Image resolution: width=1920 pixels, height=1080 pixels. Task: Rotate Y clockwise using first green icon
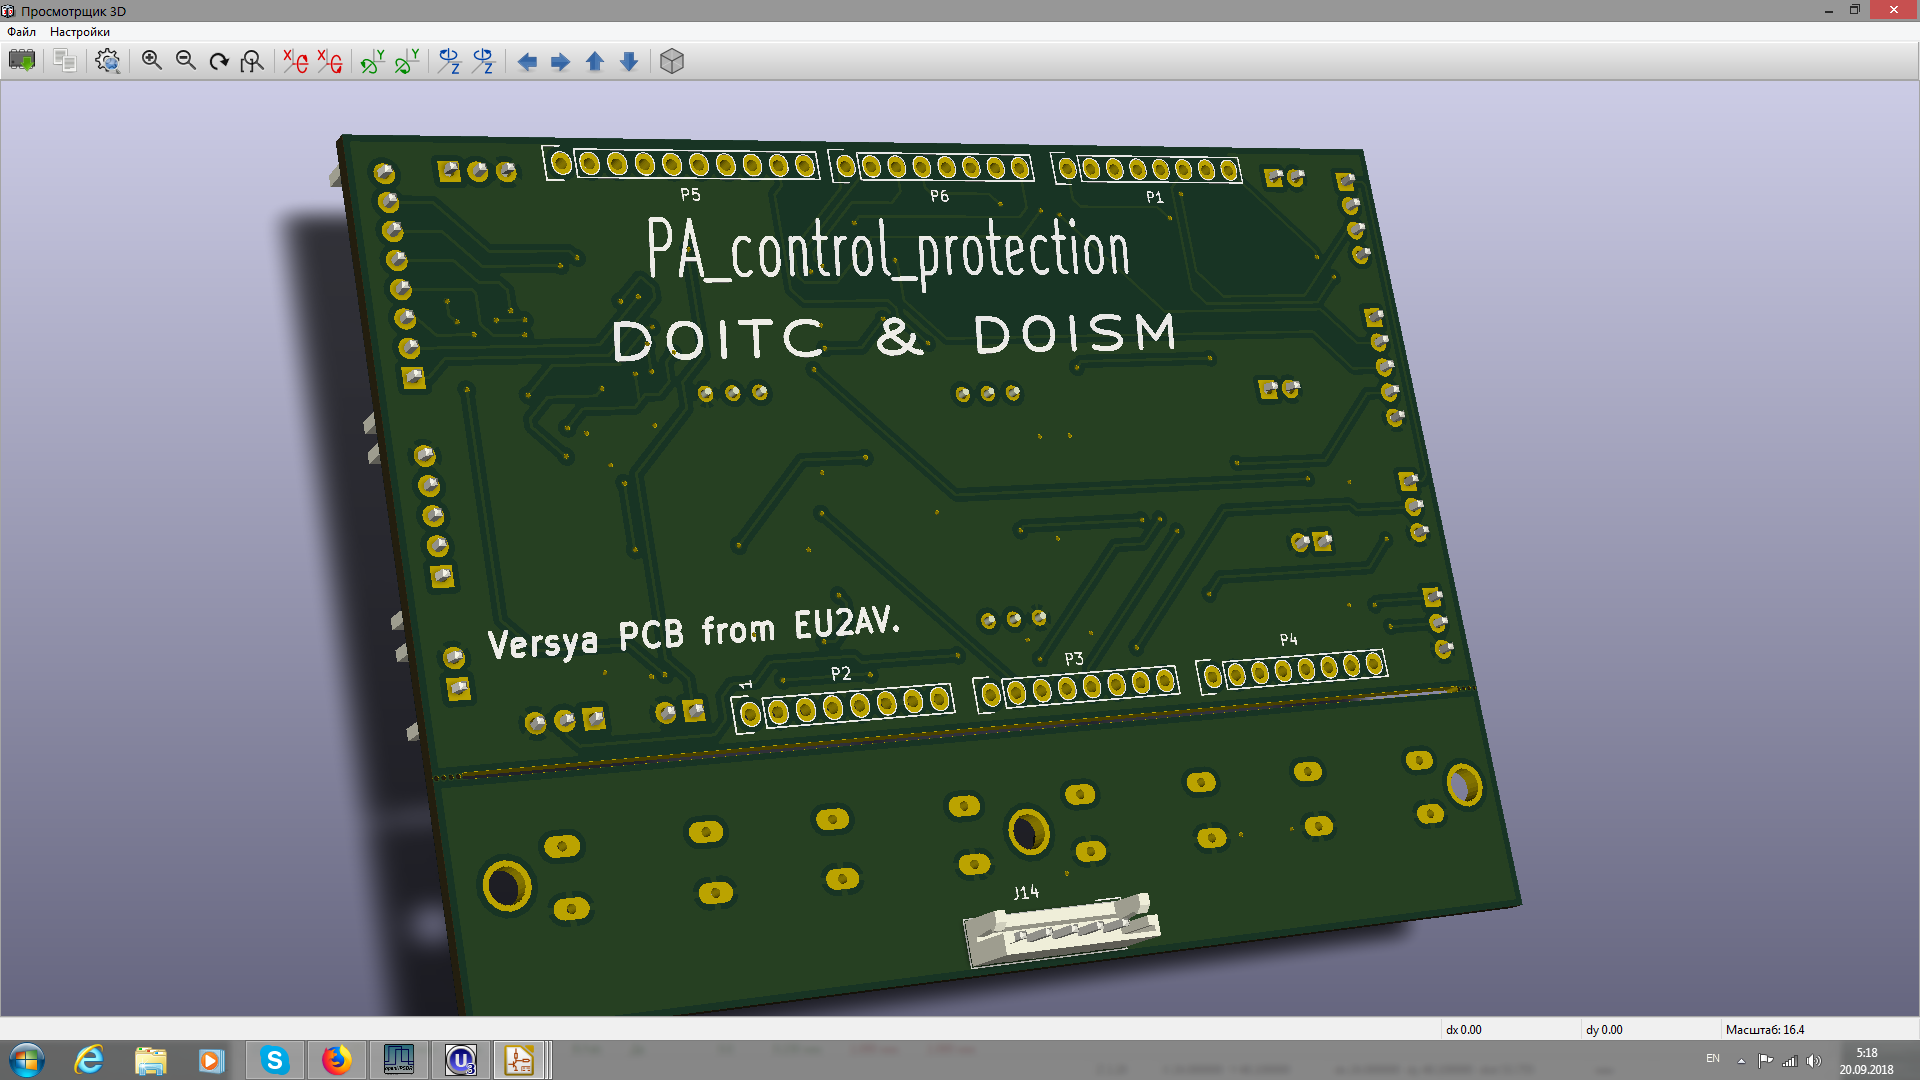[x=372, y=61]
